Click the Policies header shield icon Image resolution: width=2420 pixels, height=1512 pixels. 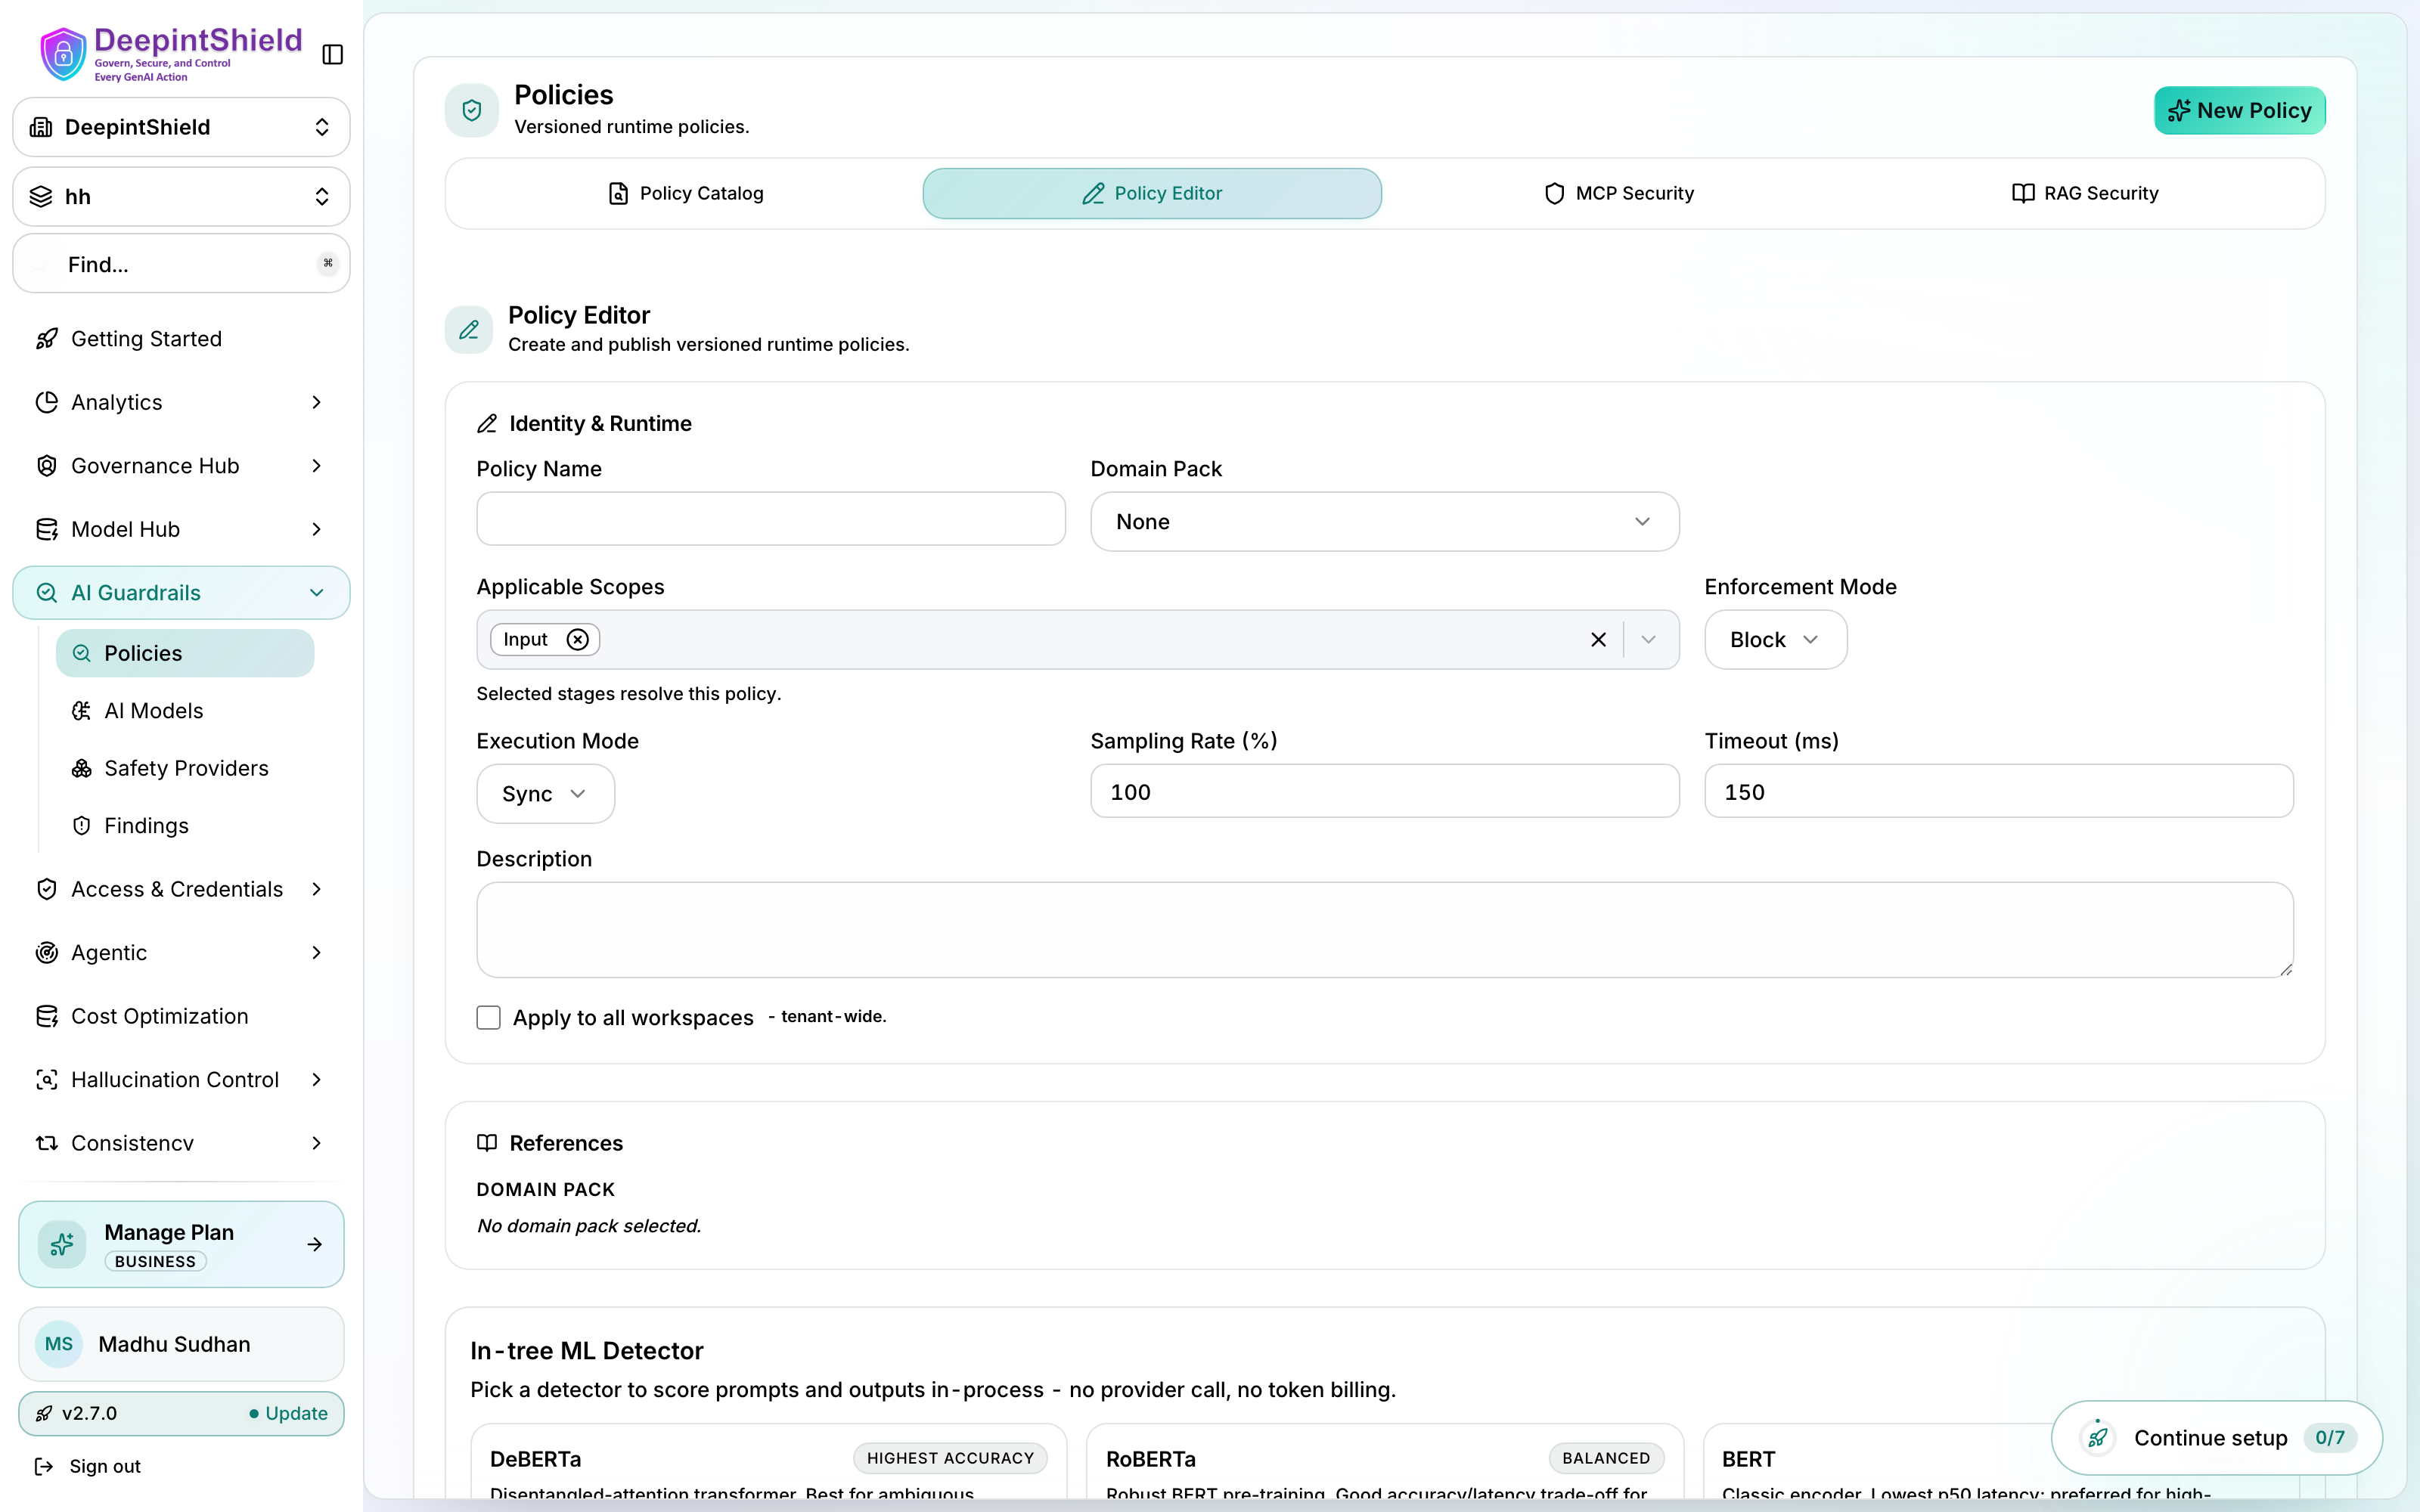tap(472, 110)
